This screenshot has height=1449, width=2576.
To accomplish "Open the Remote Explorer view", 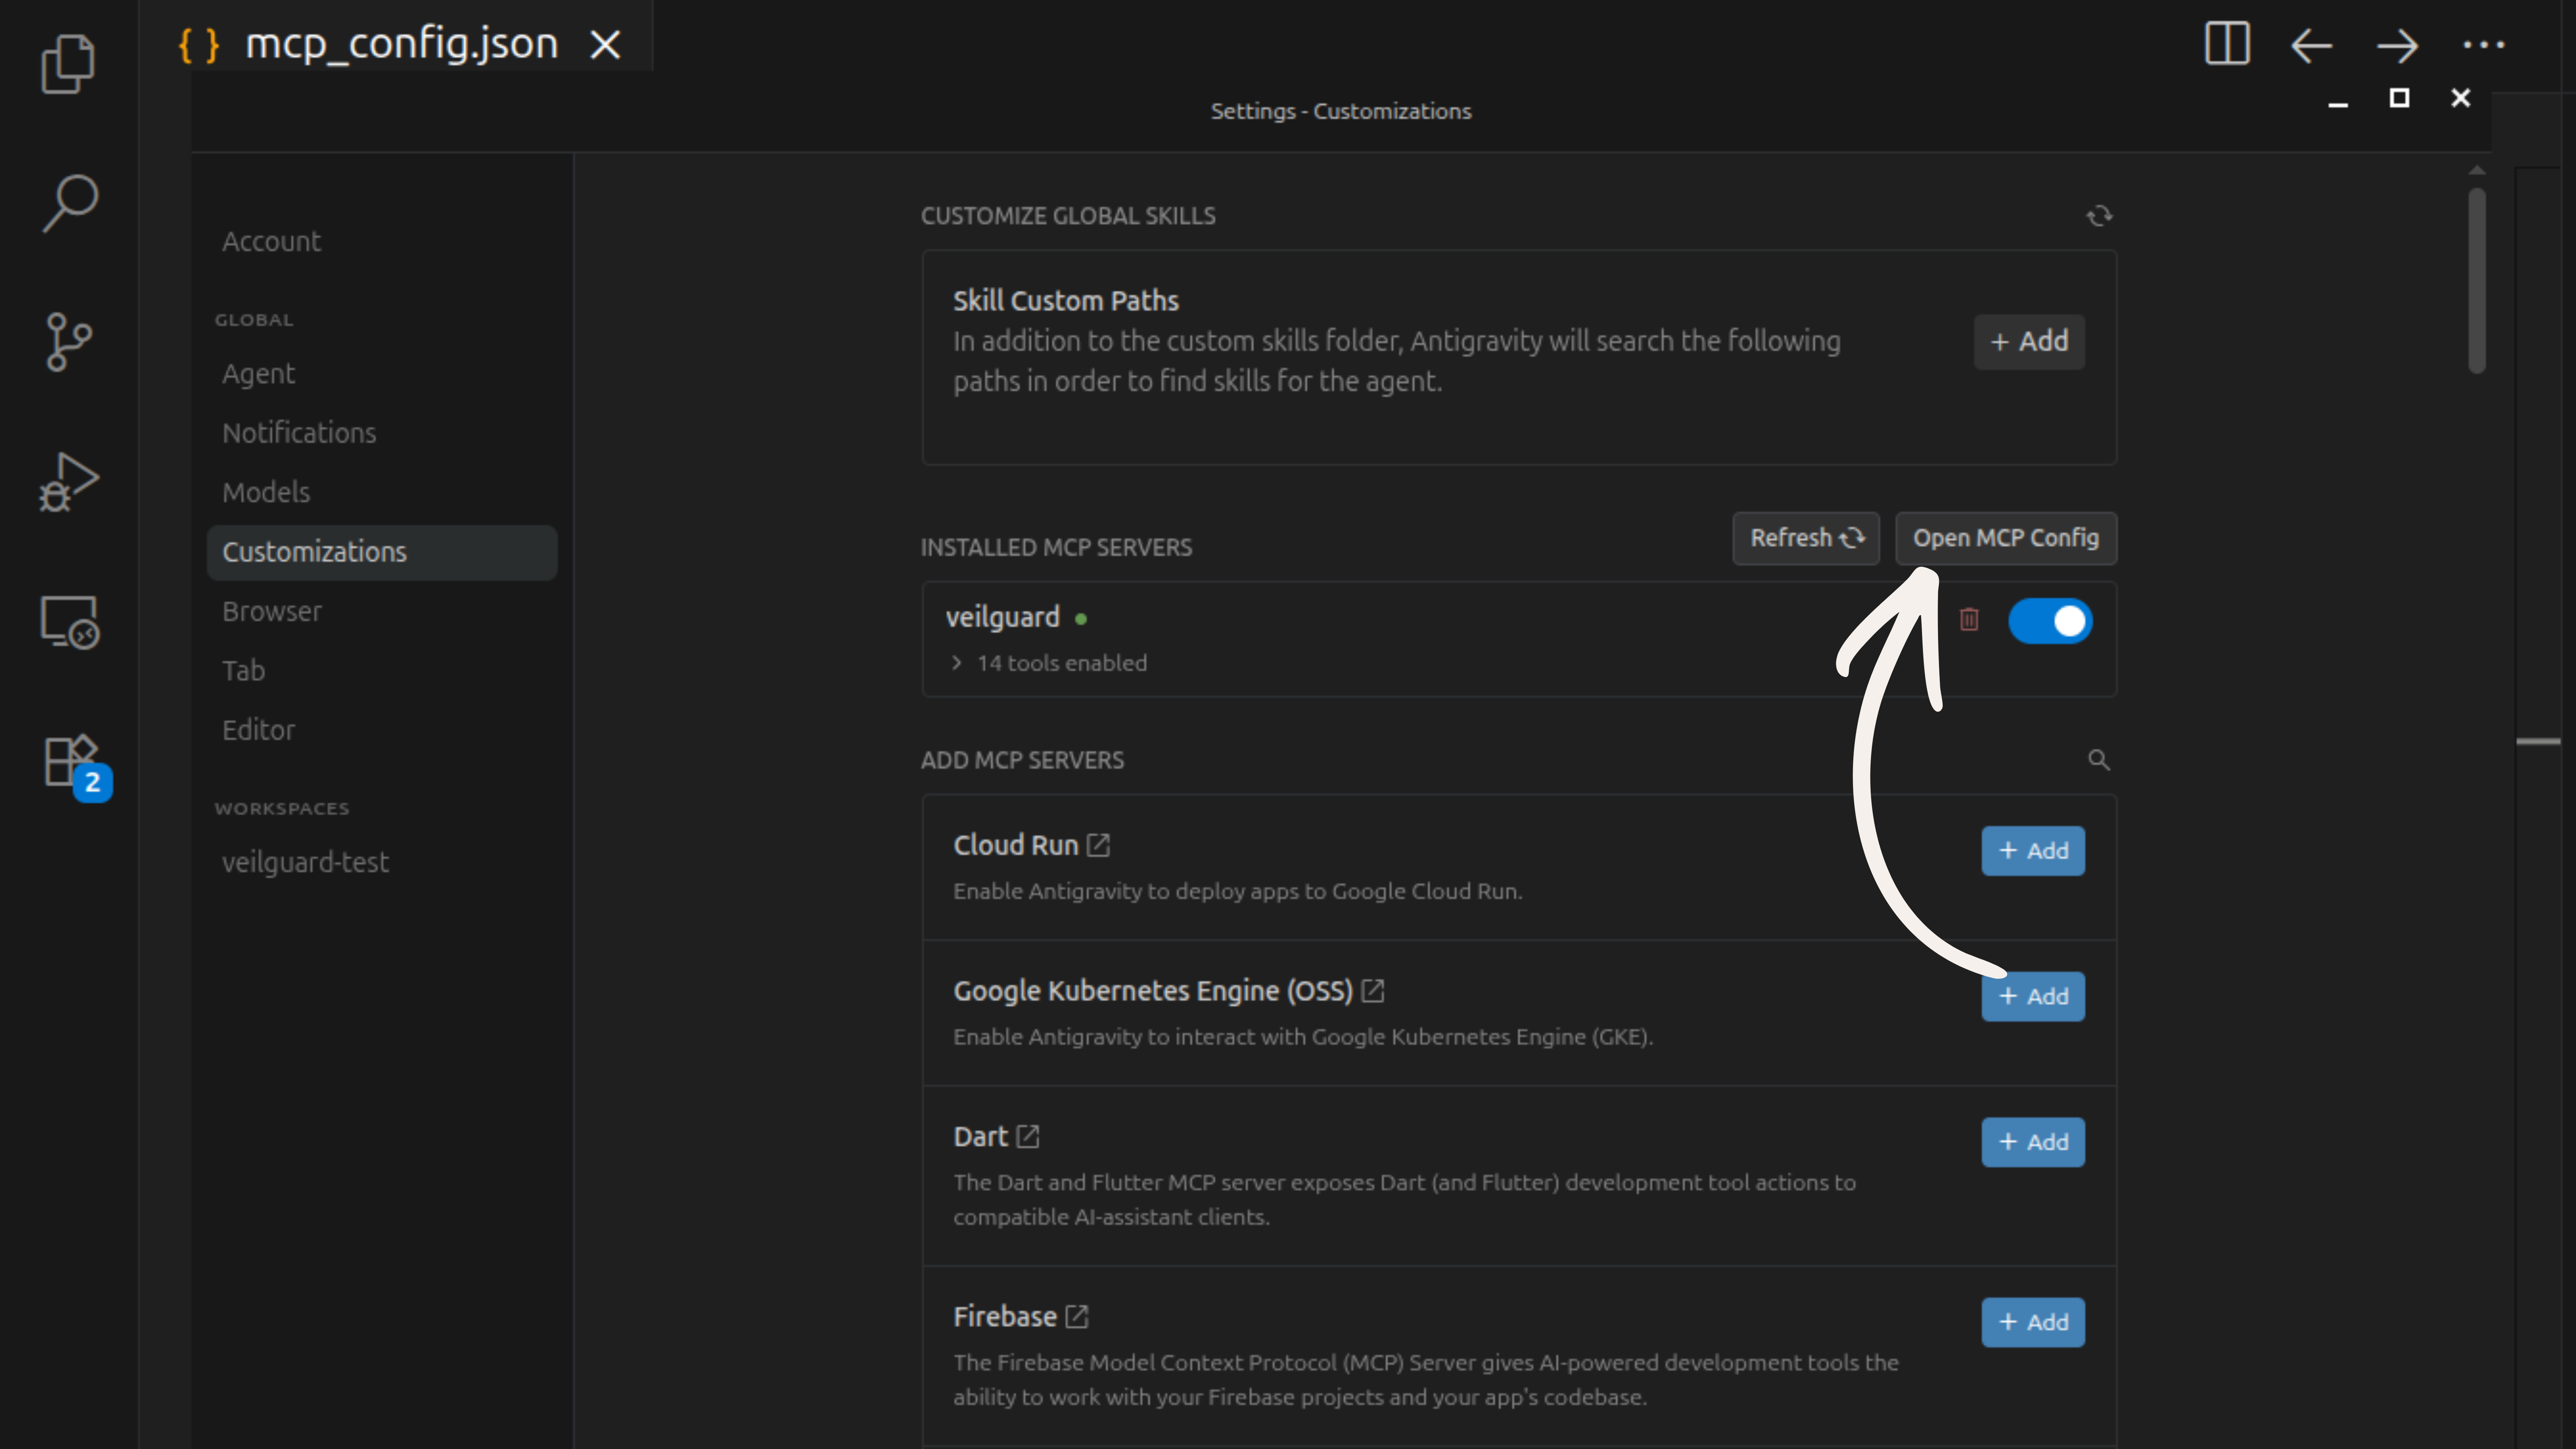I will click(x=69, y=622).
